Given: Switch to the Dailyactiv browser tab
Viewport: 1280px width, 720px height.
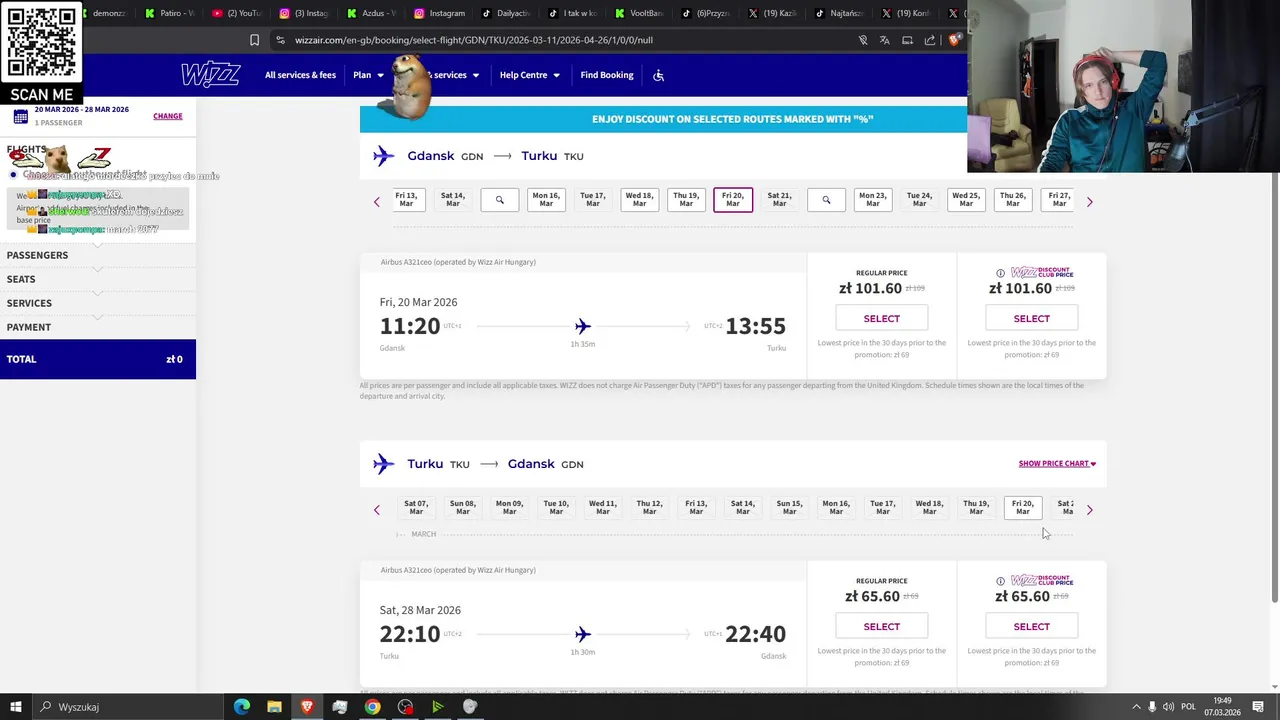Looking at the screenshot, I should point(506,13).
